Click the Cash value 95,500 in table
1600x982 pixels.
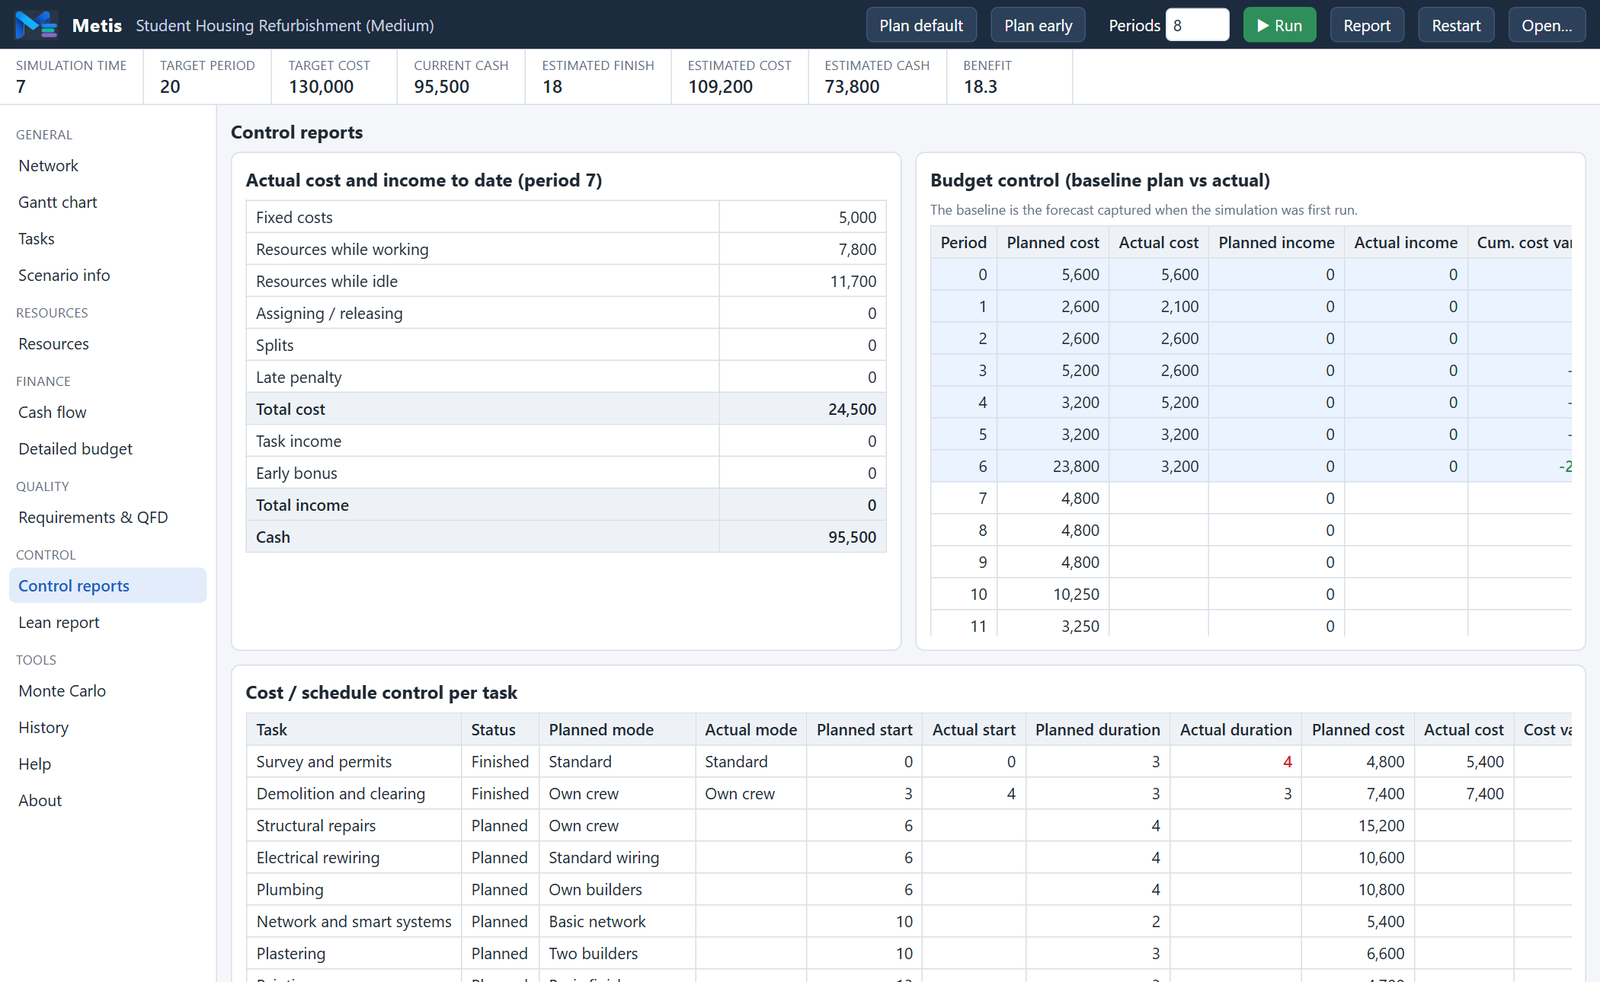(x=852, y=537)
